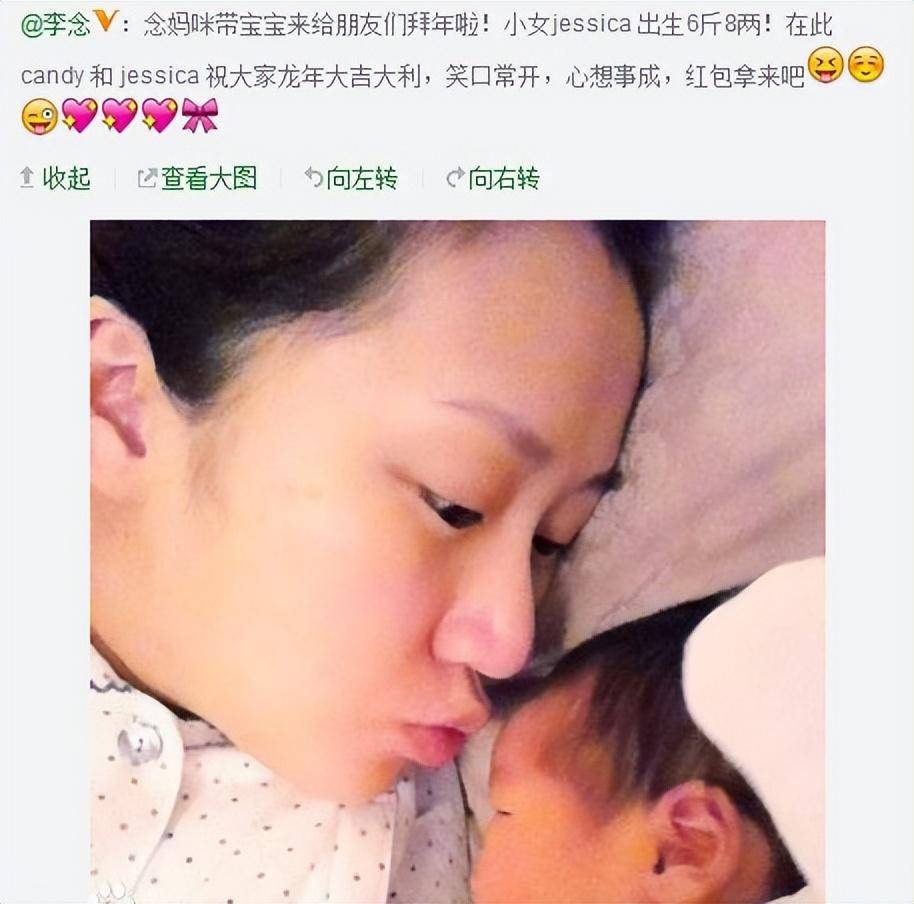Click the first sparkling pink heart emoji
Viewport: 914px width, 904px height.
(79, 115)
